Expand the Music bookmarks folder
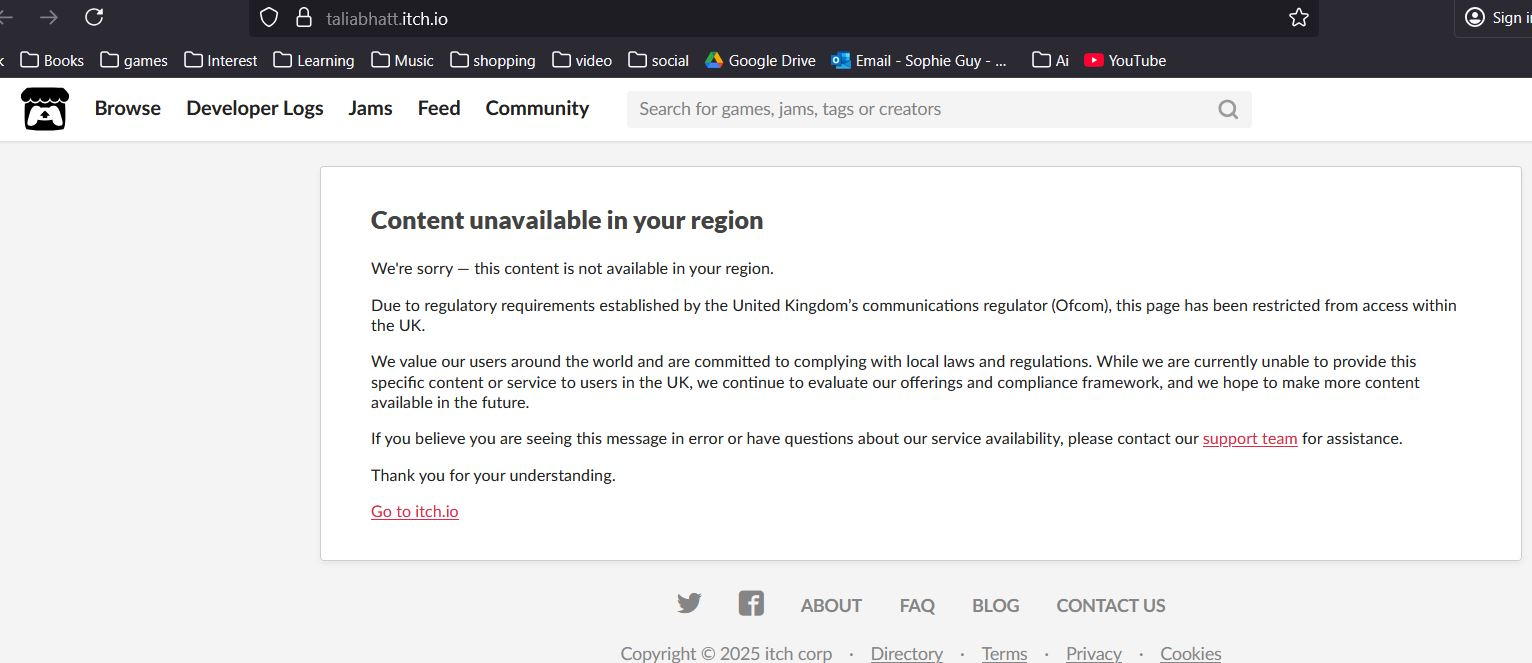Image resolution: width=1532 pixels, height=663 pixels. (x=402, y=60)
